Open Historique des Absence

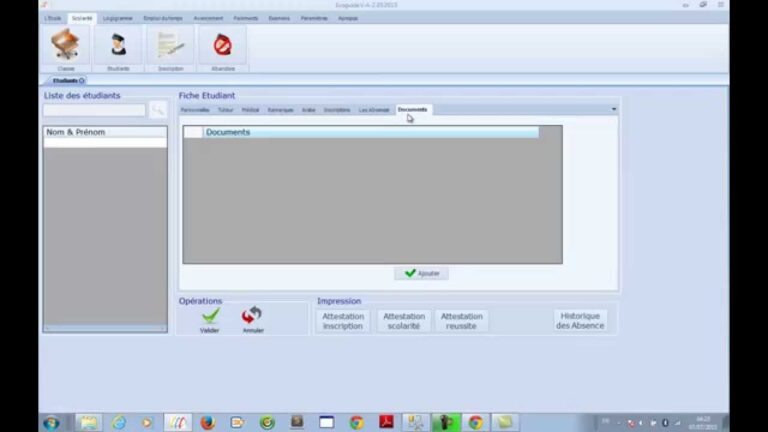click(580, 321)
